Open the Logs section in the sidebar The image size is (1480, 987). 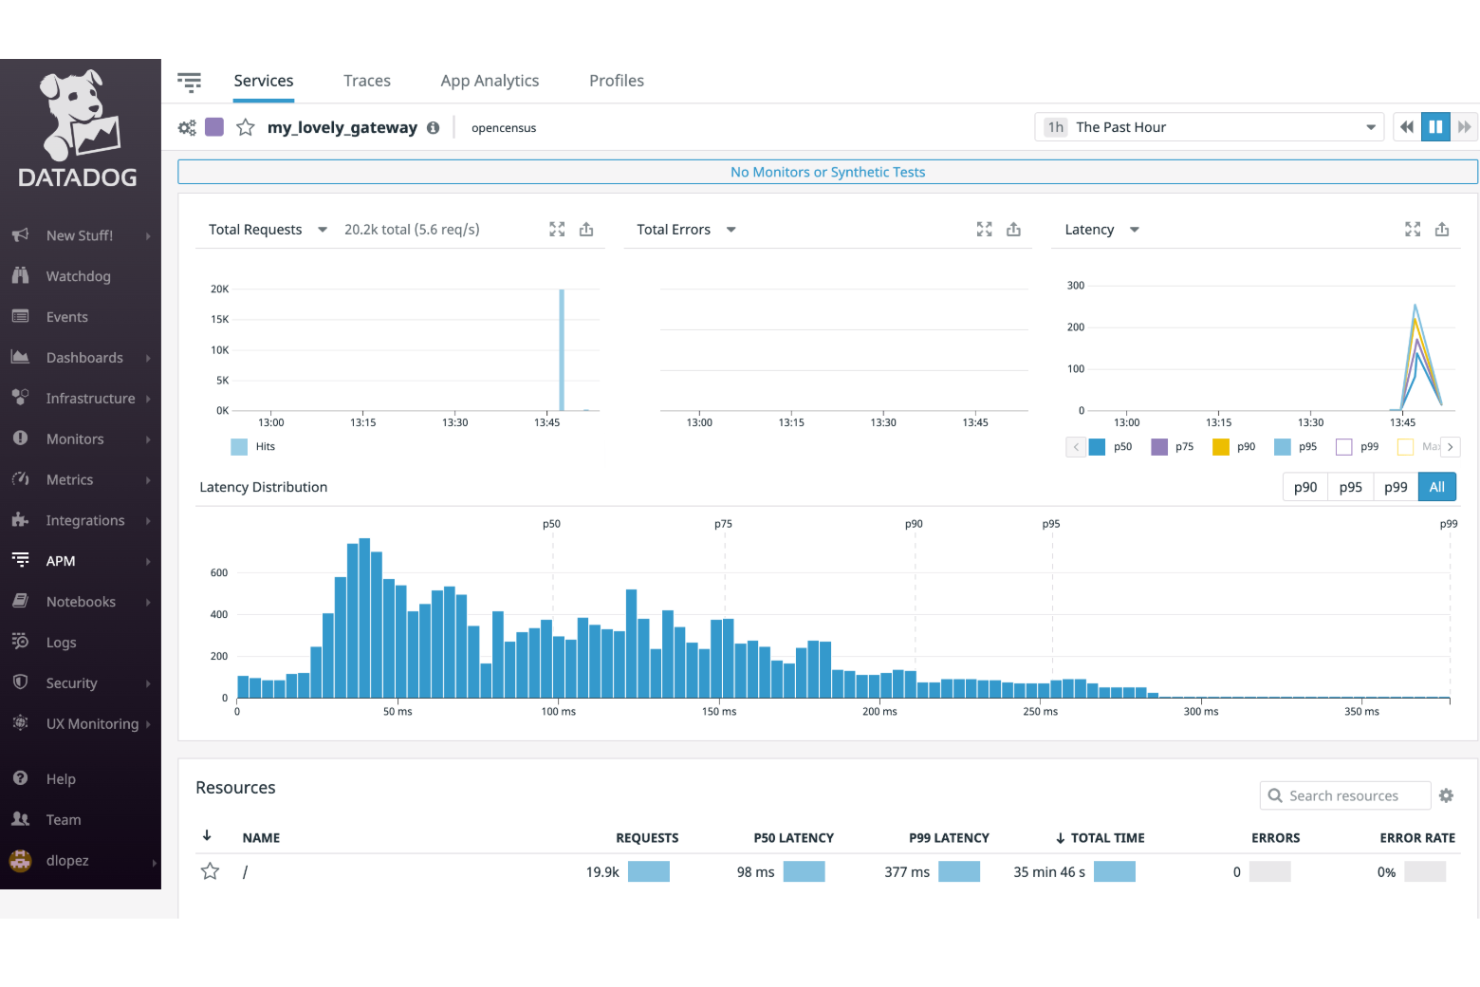(60, 642)
